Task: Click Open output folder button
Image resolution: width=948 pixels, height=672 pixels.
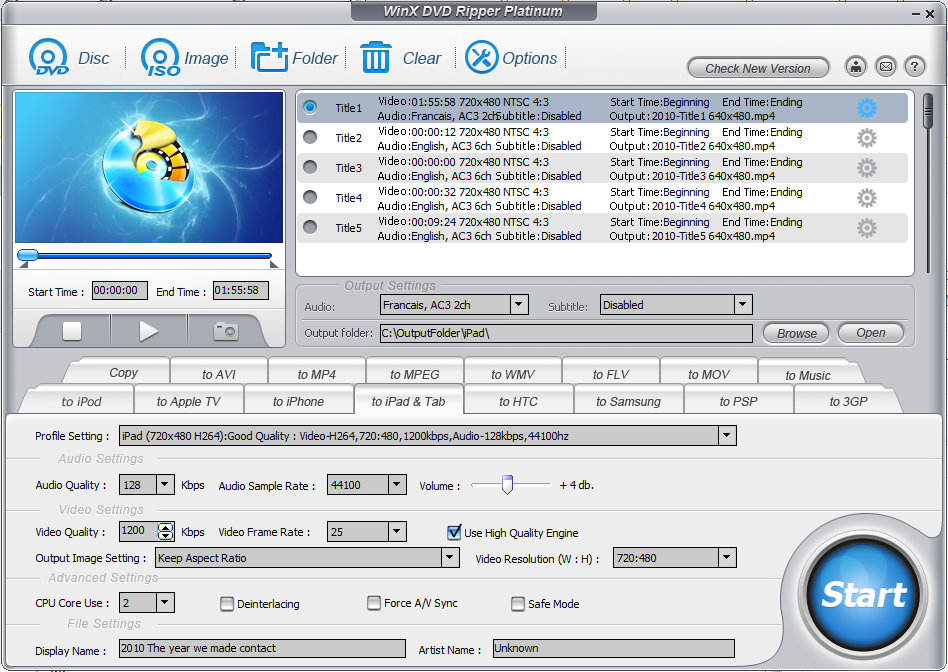Action: (871, 333)
